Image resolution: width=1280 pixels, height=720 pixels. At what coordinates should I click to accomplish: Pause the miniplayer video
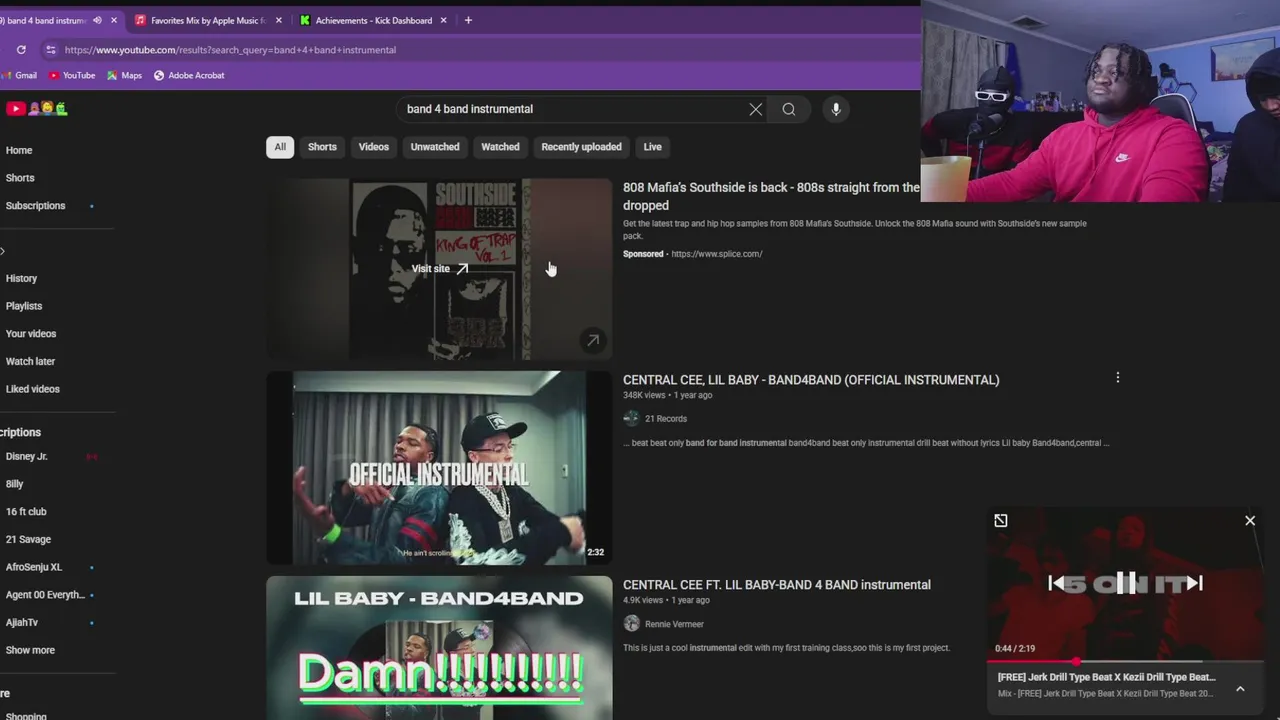tap(1126, 583)
